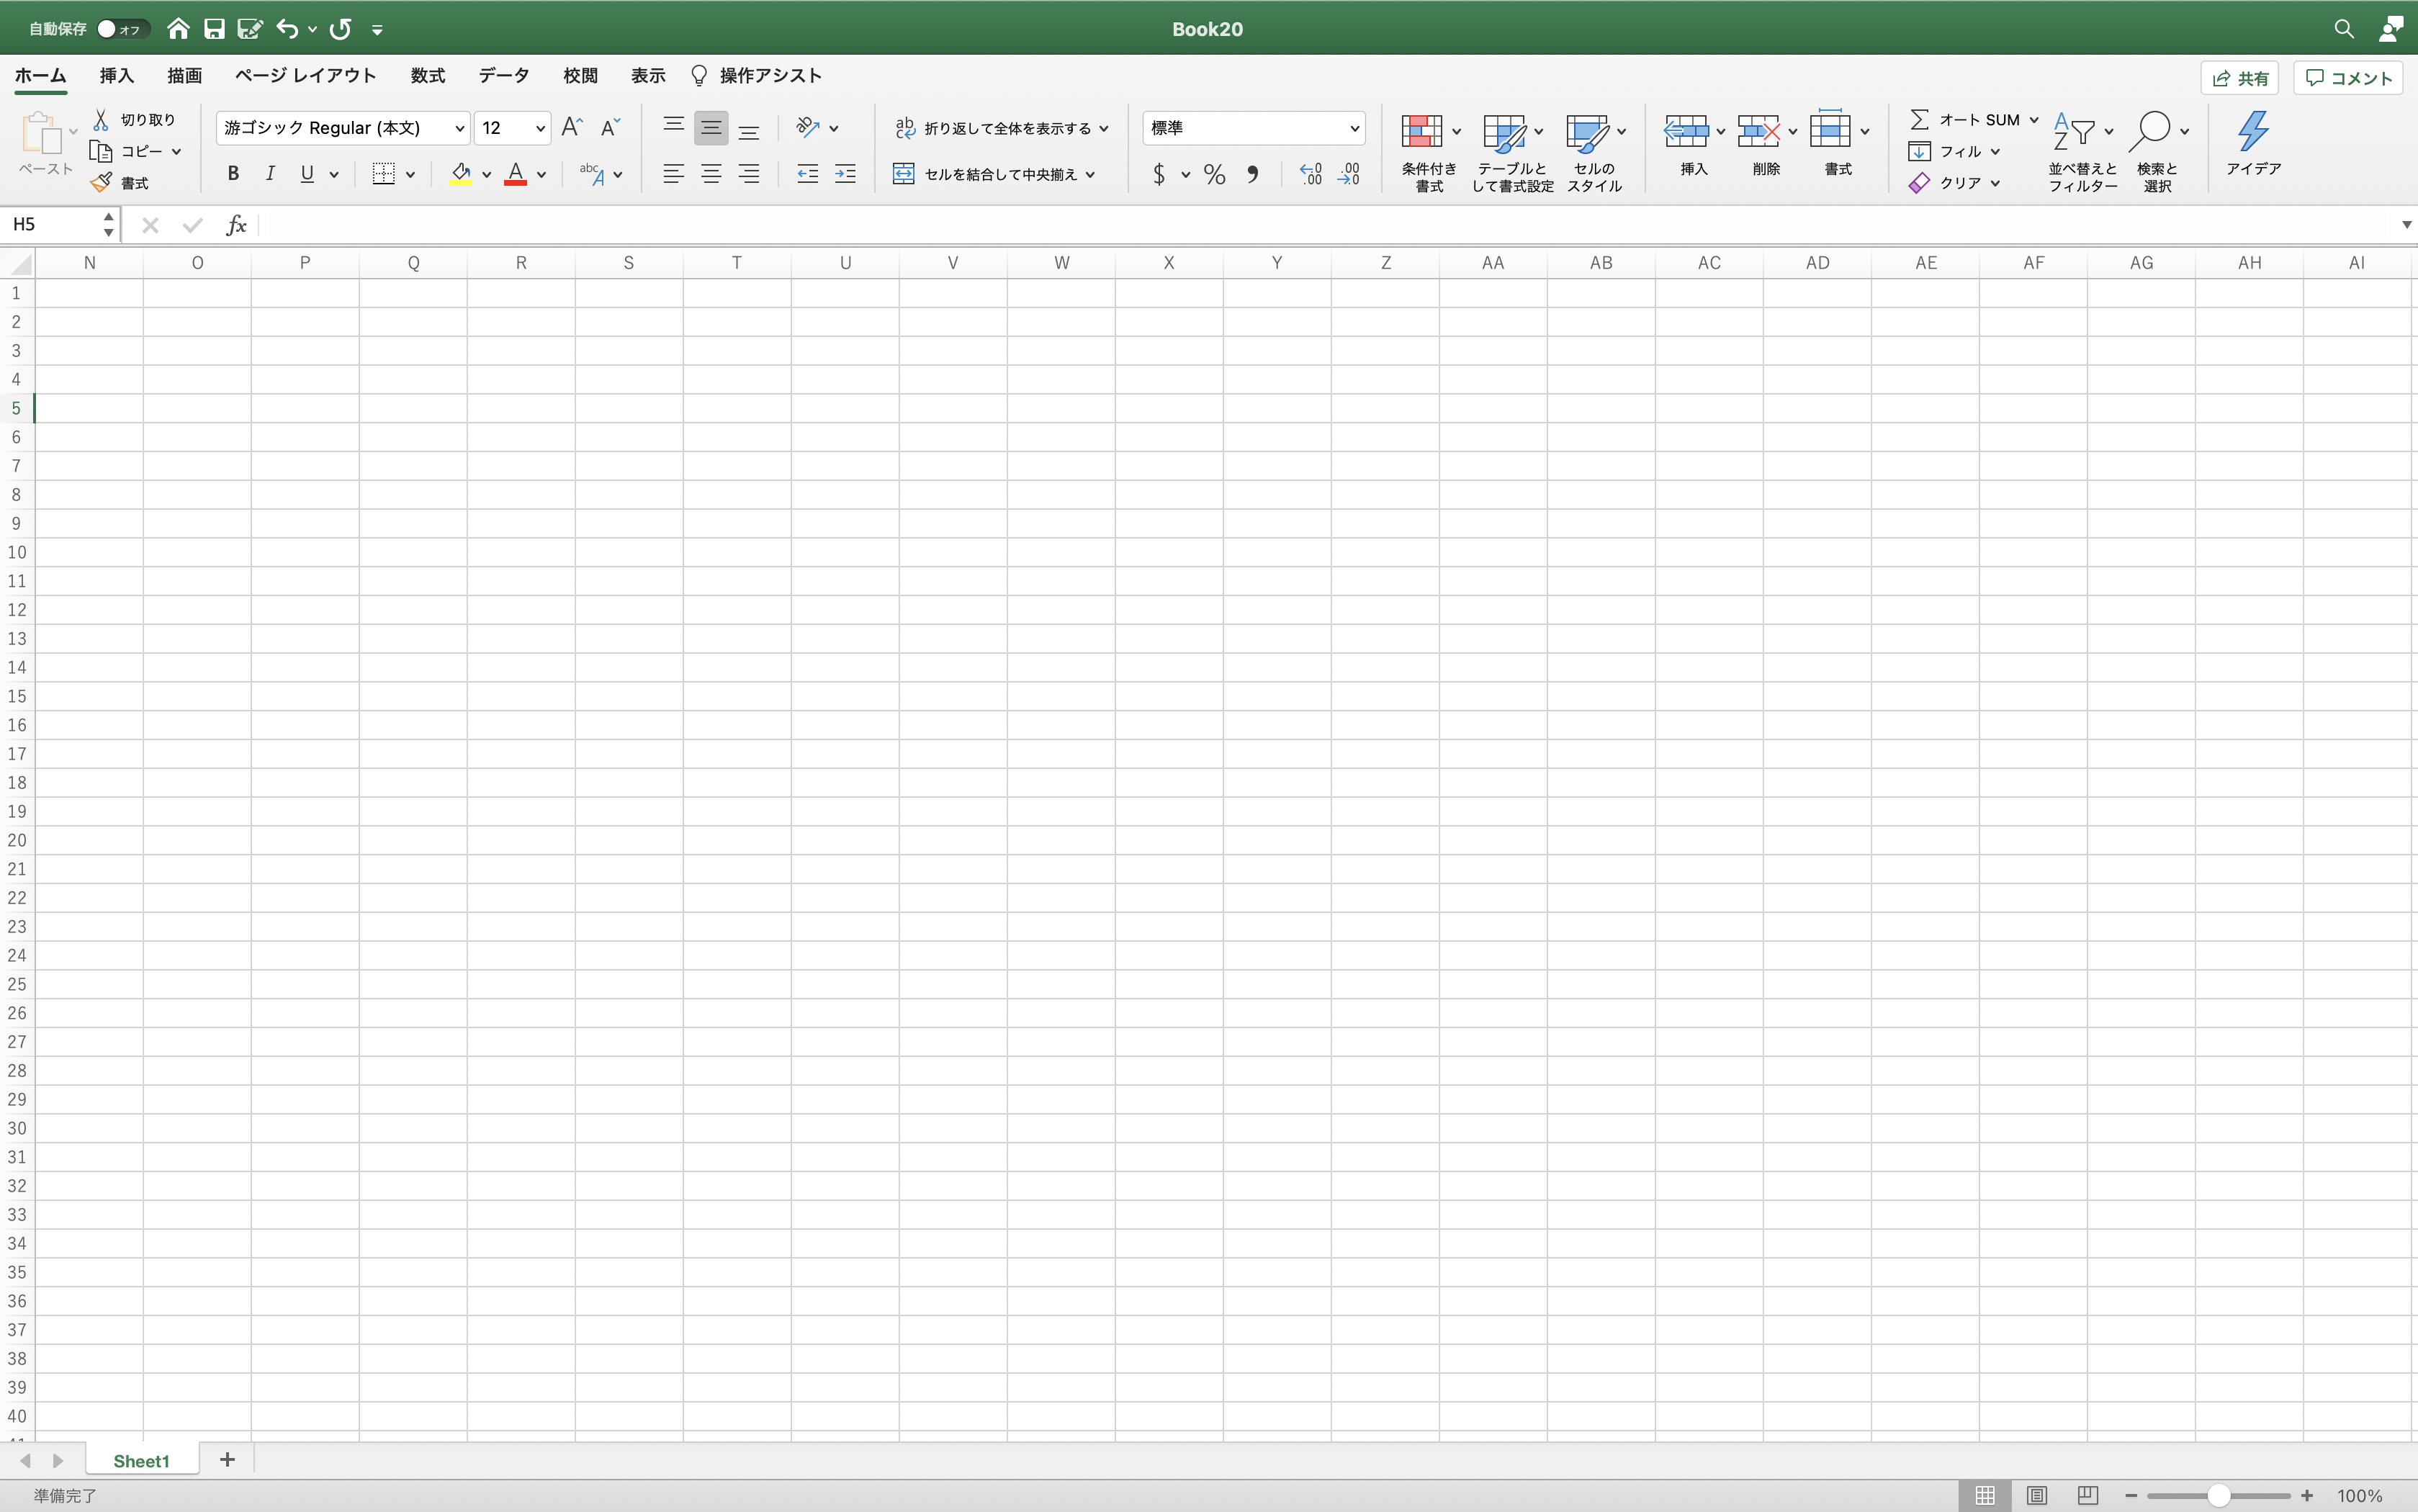
Task: Align text left
Action: (674, 174)
